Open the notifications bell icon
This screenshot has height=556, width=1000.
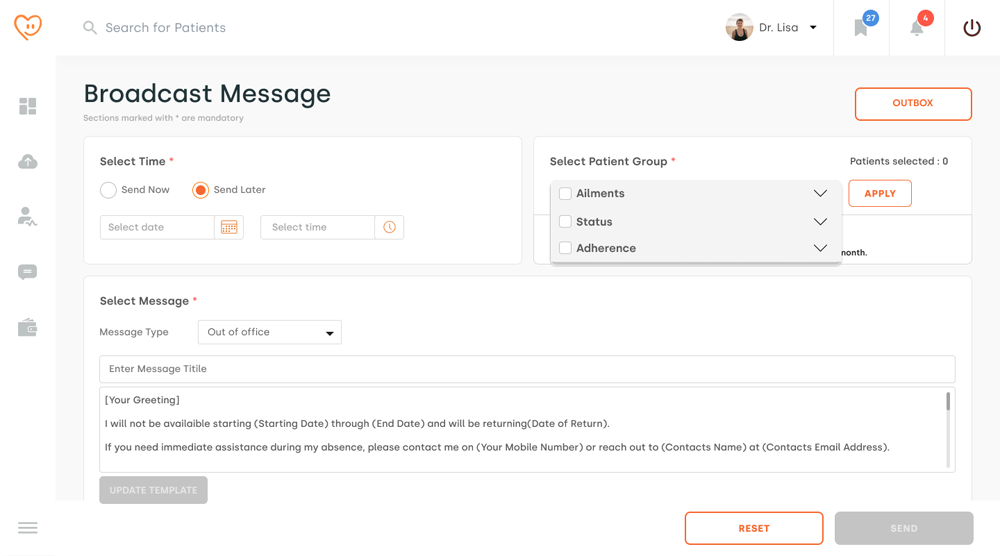tap(917, 28)
